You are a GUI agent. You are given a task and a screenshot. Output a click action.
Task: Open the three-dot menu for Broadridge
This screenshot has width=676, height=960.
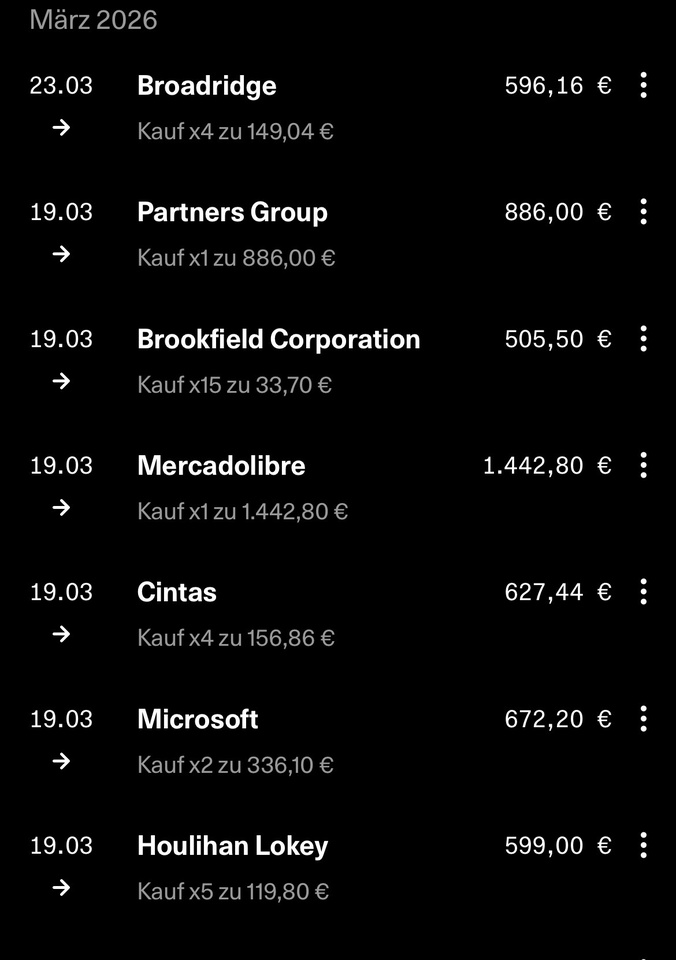[x=643, y=85]
